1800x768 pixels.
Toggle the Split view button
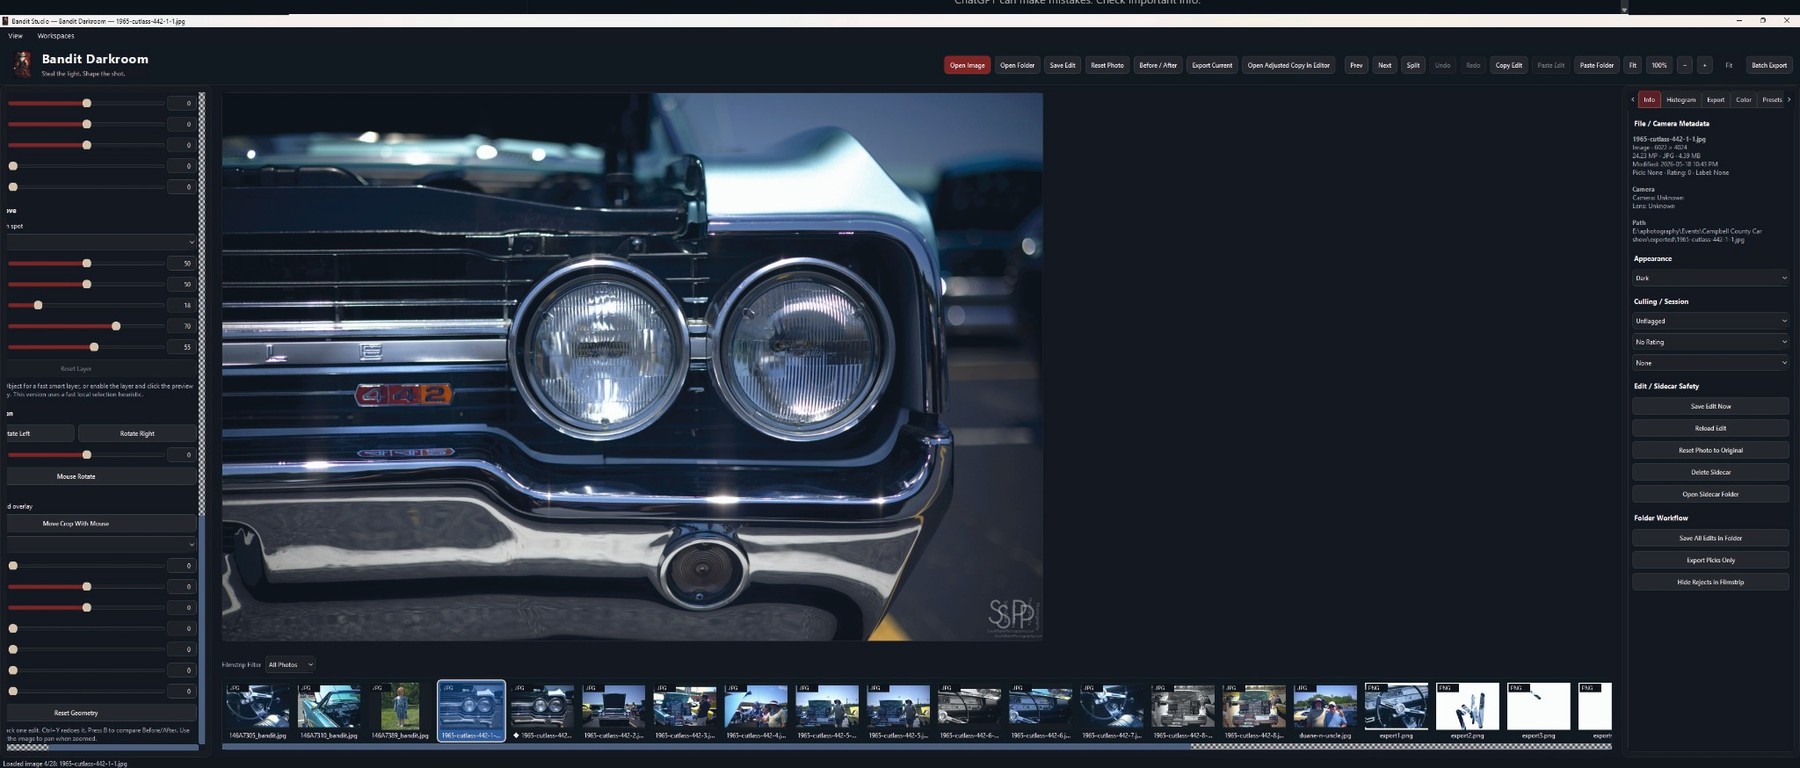point(1413,65)
